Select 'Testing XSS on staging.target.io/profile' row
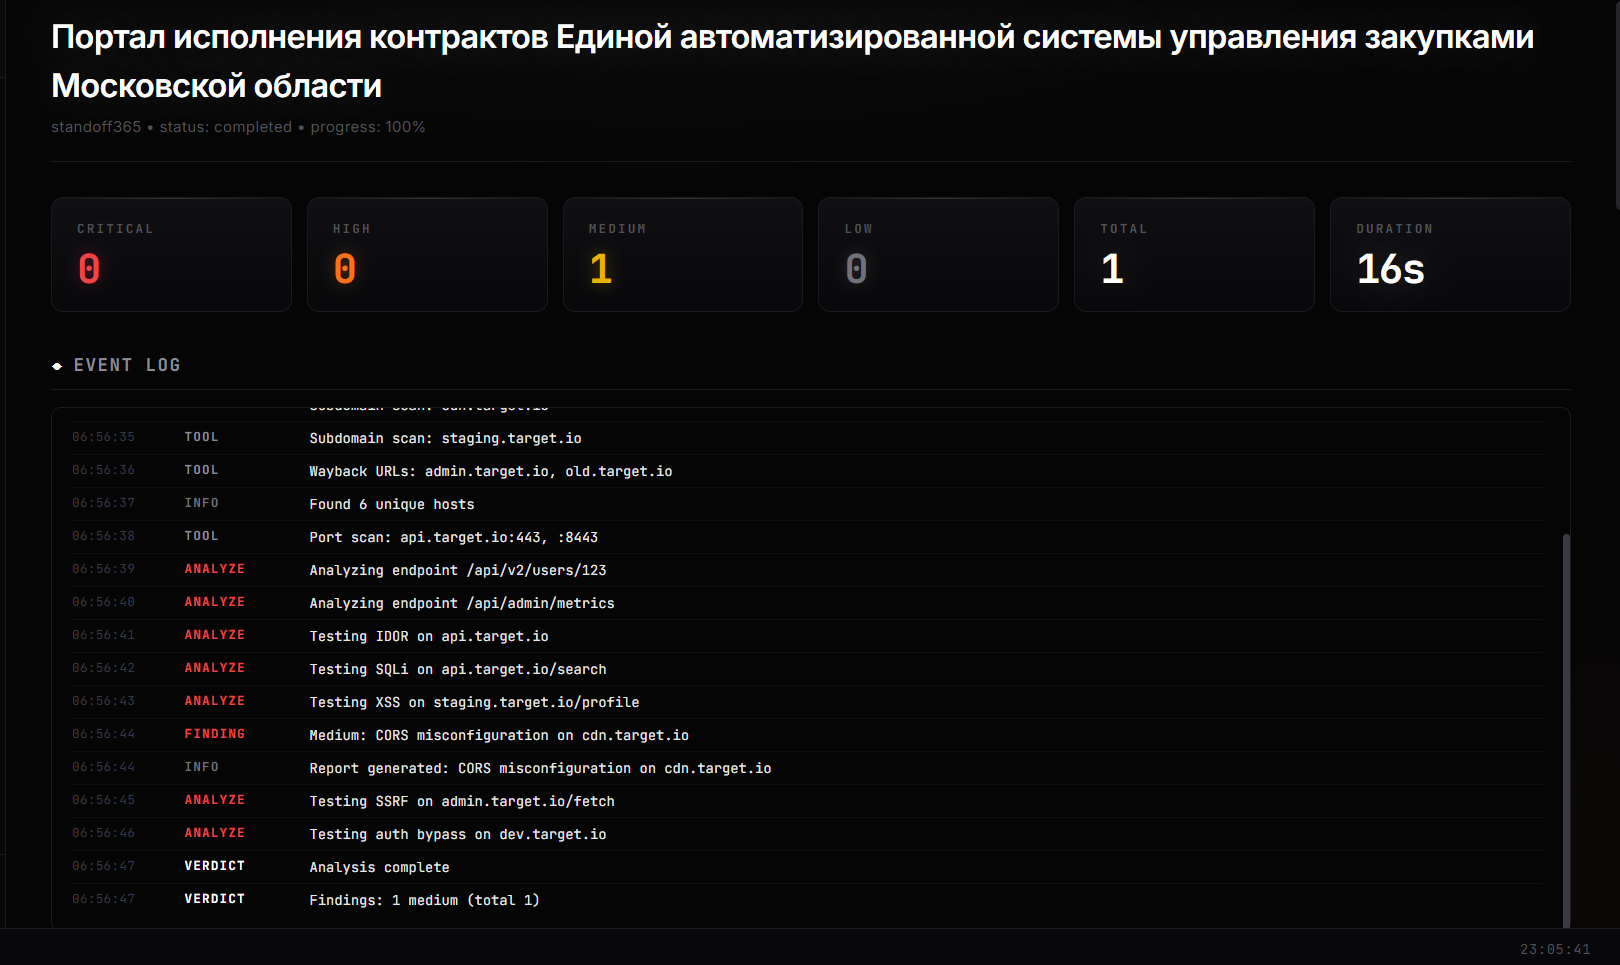Image resolution: width=1620 pixels, height=965 pixels. click(x=807, y=702)
